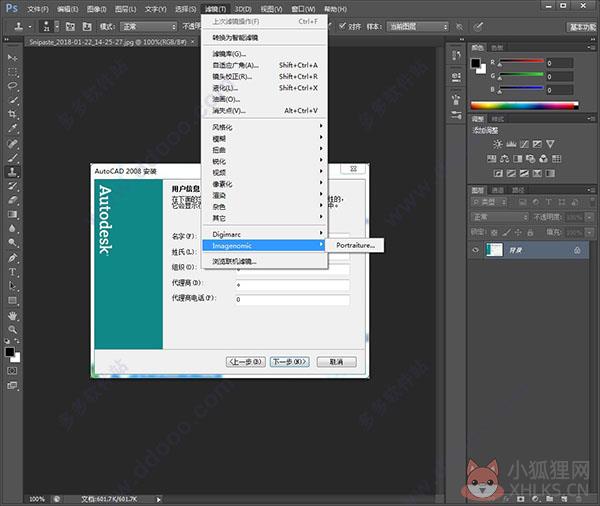Select the Hand tool

pos(12,316)
